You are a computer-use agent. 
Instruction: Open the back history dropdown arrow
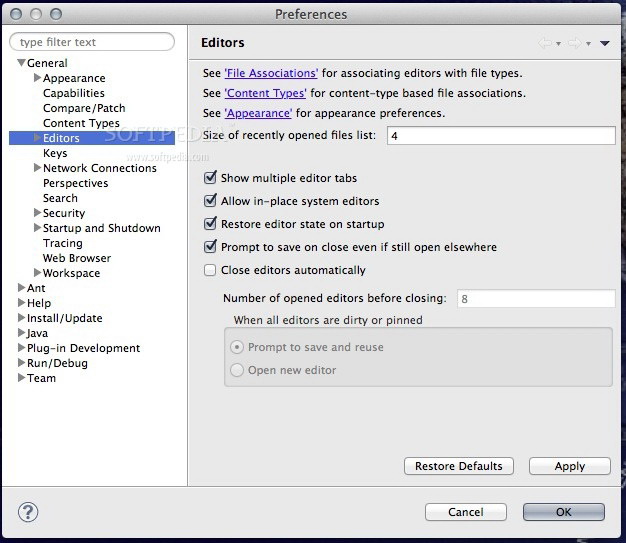pyautogui.click(x=558, y=44)
